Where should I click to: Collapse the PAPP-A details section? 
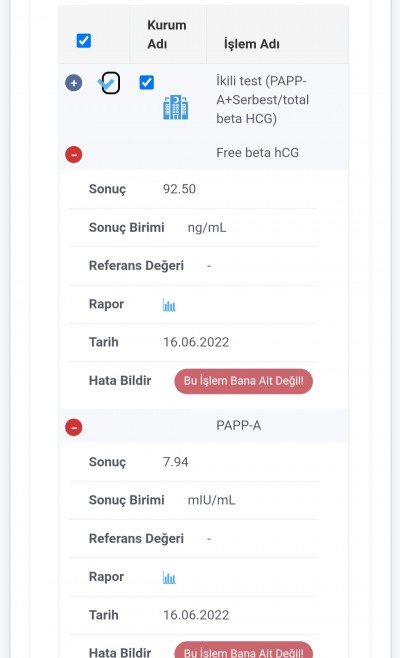[x=73, y=427]
